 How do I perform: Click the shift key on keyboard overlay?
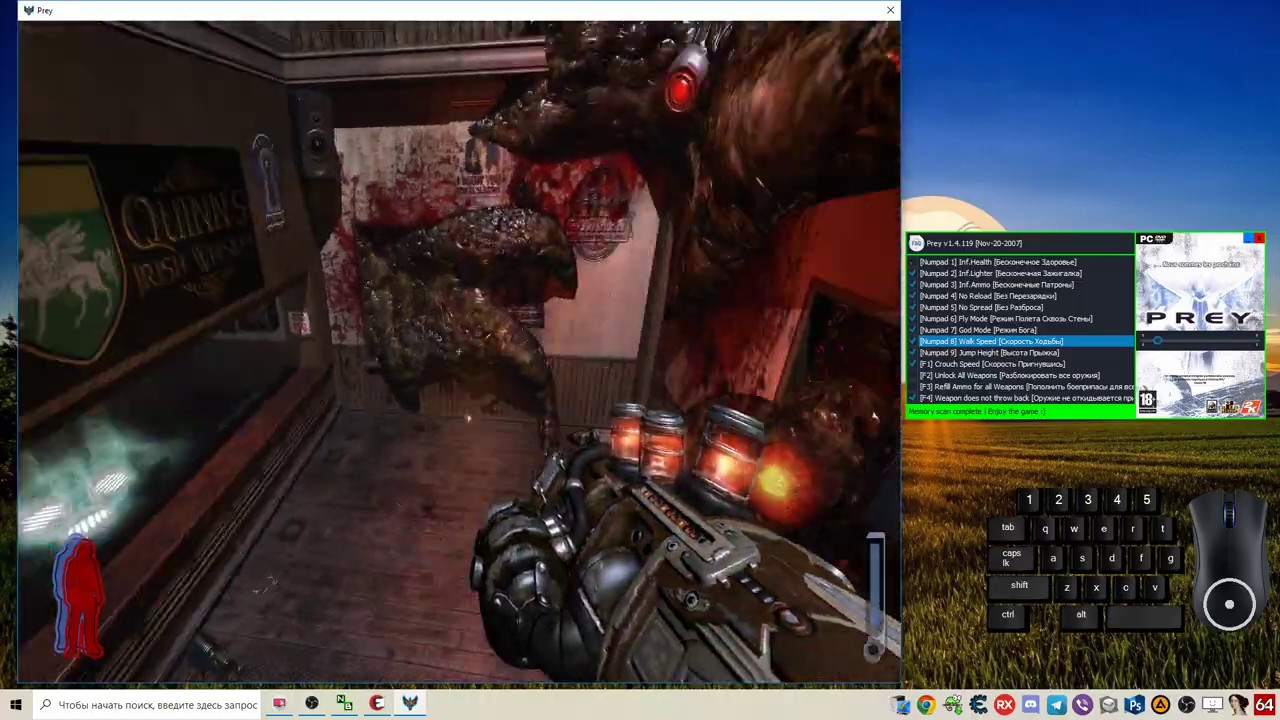click(x=1019, y=586)
